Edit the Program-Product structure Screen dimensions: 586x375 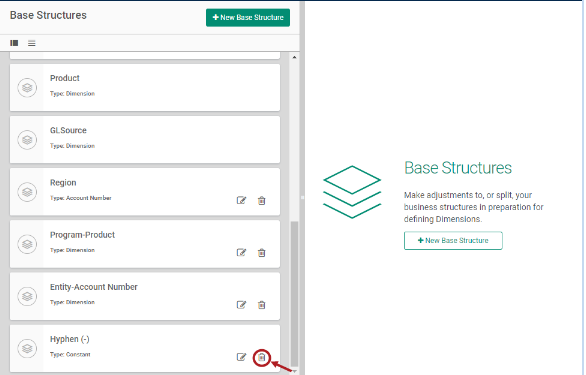tap(241, 252)
